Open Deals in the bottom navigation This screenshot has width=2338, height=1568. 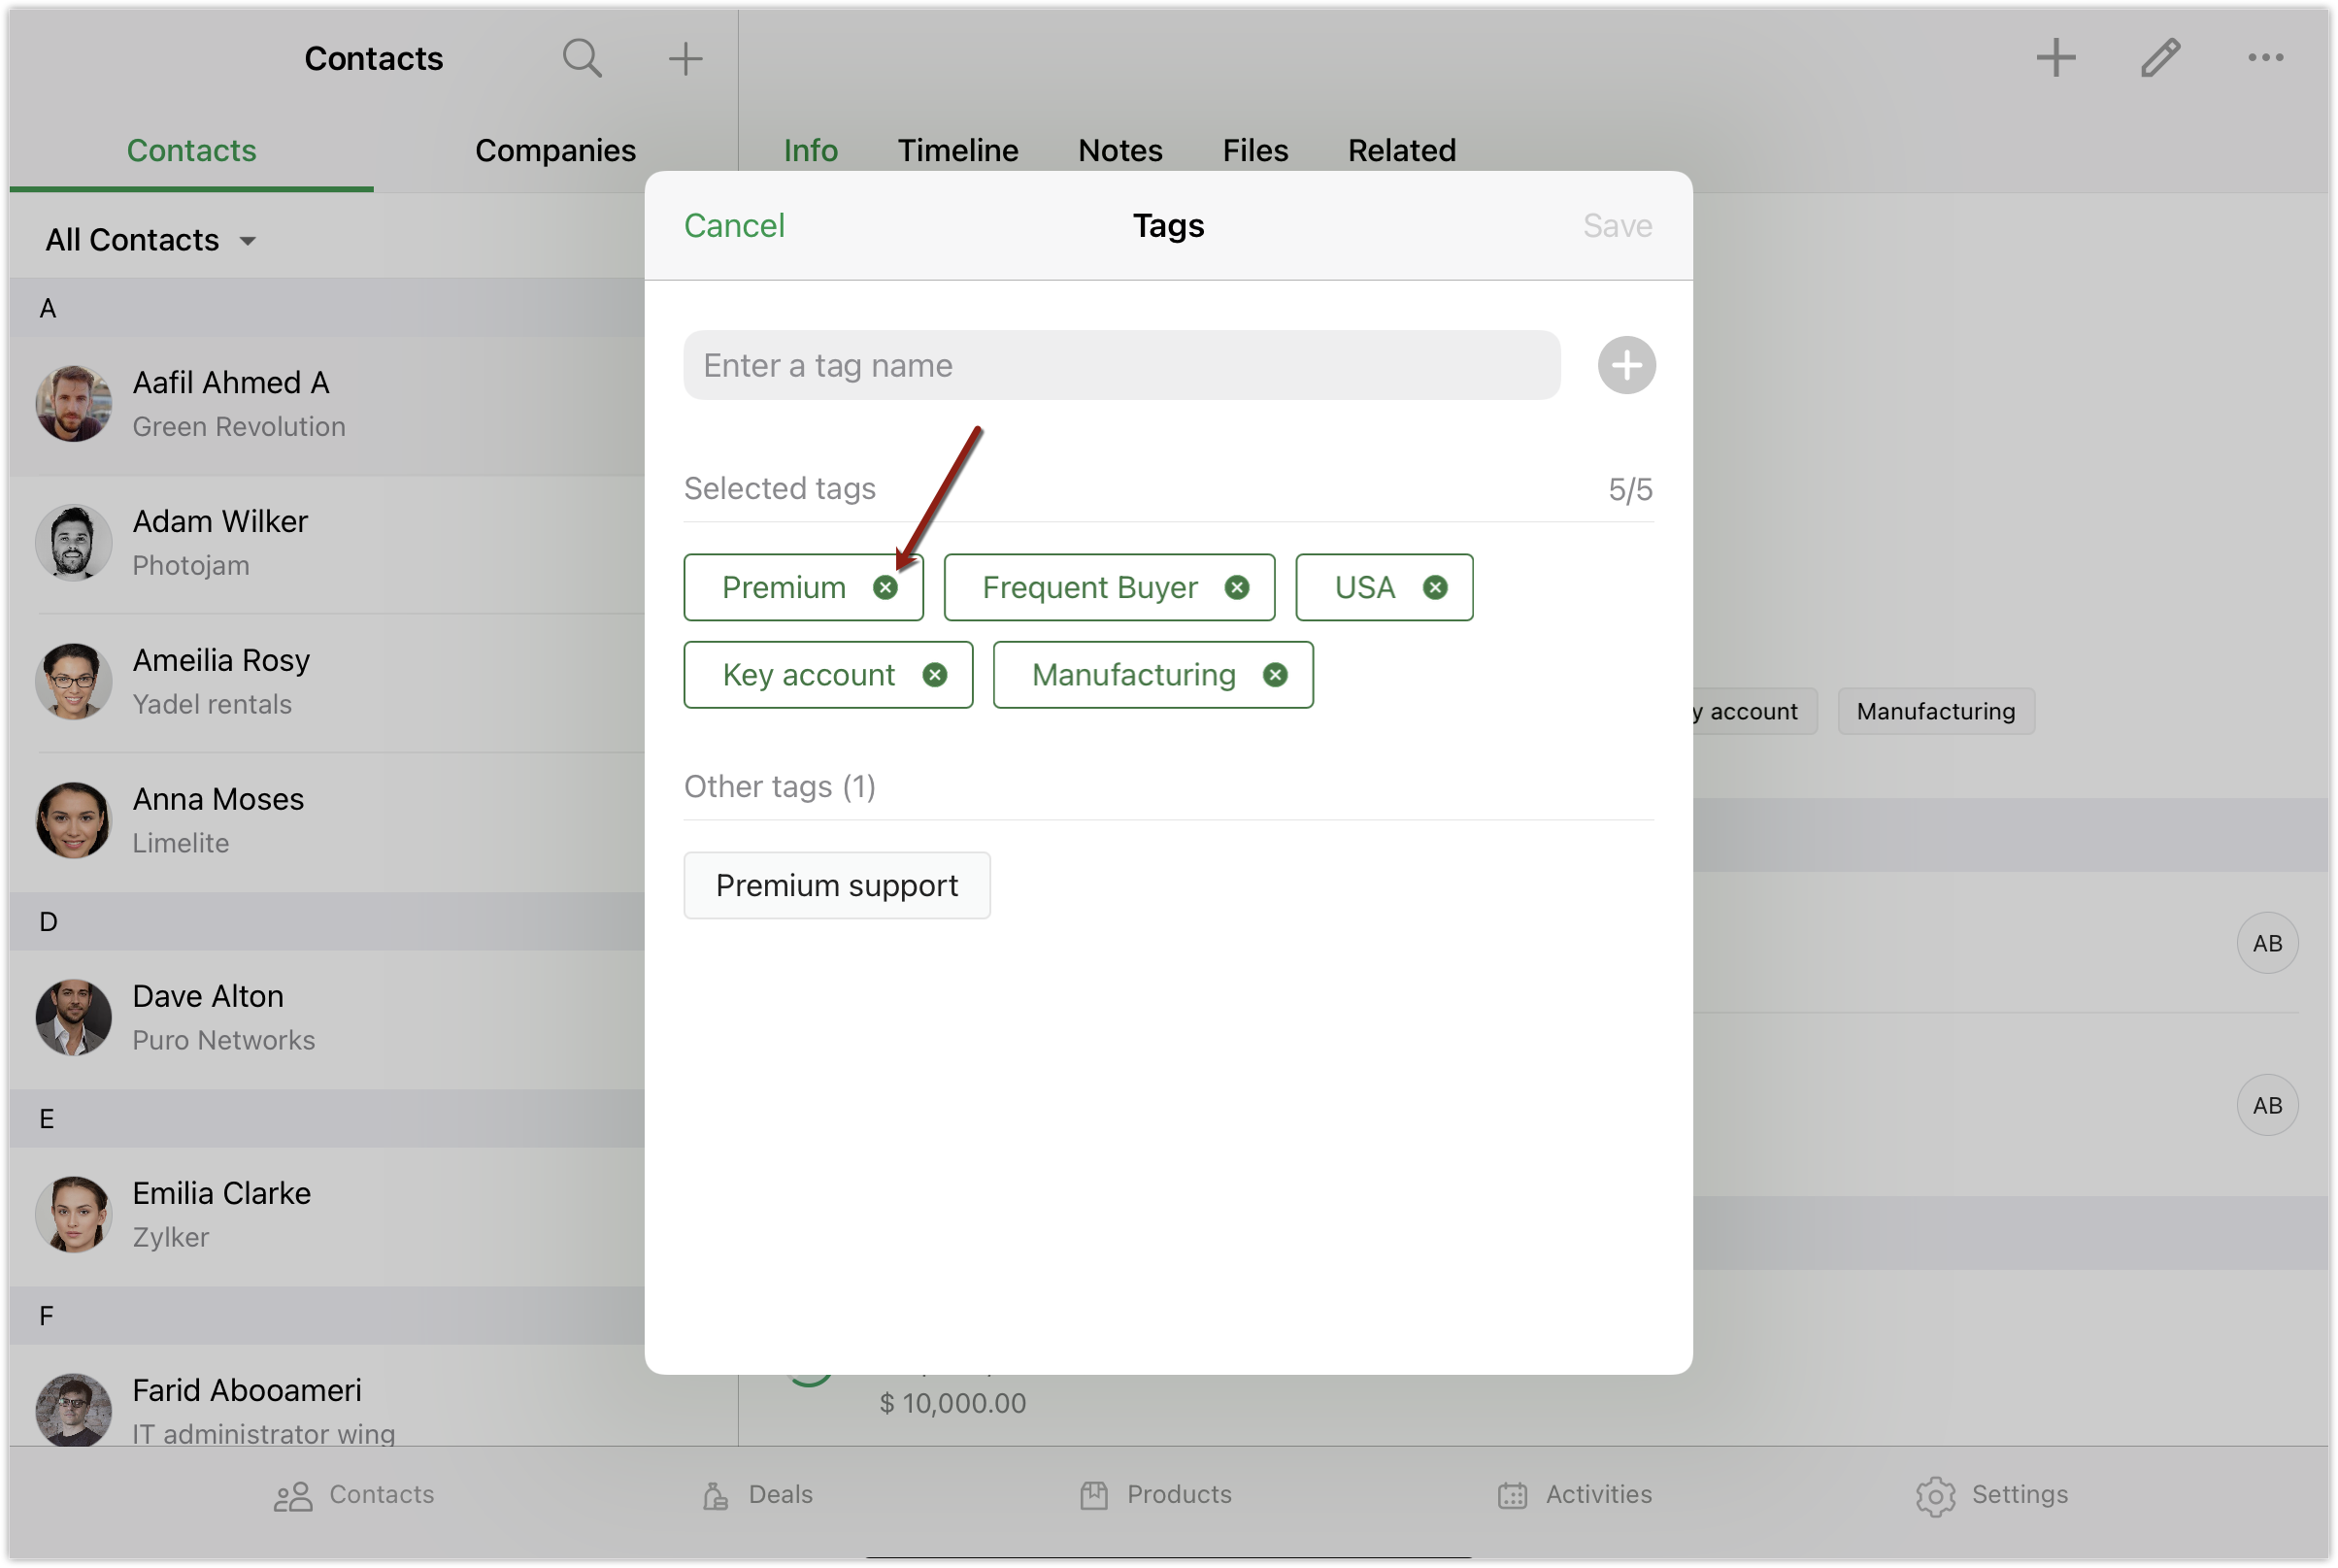click(x=758, y=1495)
